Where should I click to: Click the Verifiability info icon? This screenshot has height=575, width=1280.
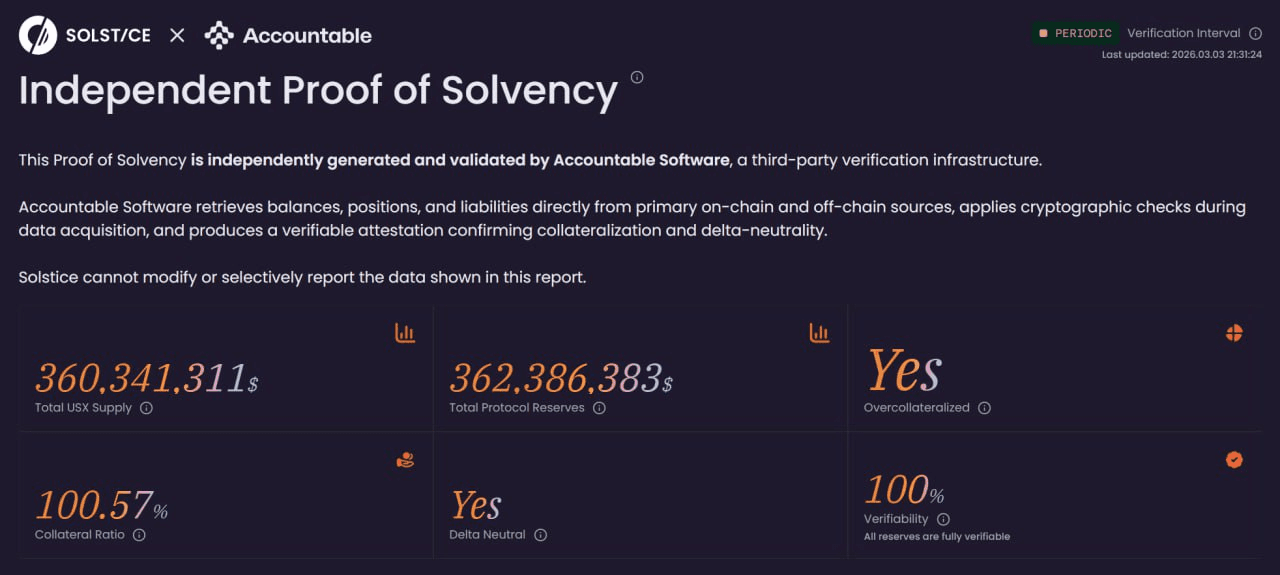pyautogui.click(x=943, y=519)
